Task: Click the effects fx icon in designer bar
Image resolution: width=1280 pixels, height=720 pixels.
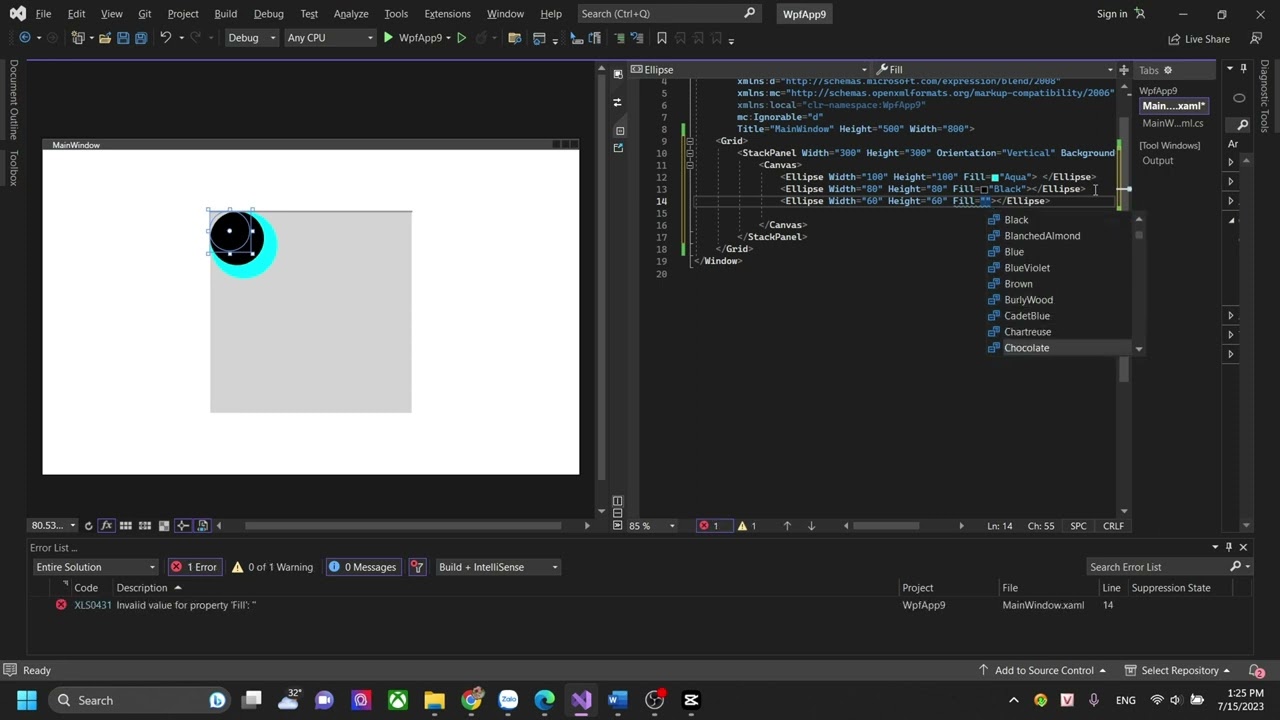Action: (x=107, y=526)
